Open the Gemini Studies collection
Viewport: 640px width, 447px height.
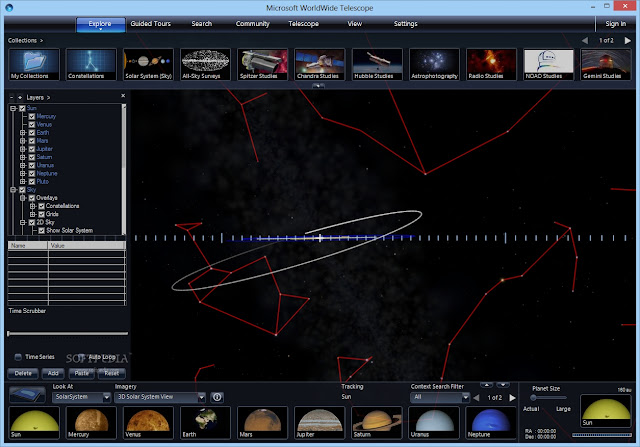tap(606, 64)
